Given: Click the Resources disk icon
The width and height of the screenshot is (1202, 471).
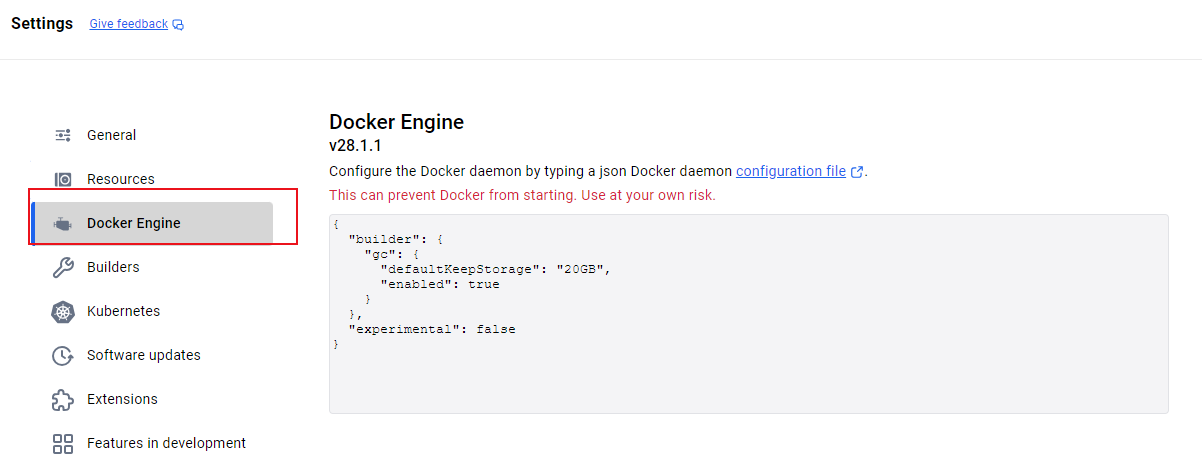Looking at the screenshot, I should tap(63, 179).
